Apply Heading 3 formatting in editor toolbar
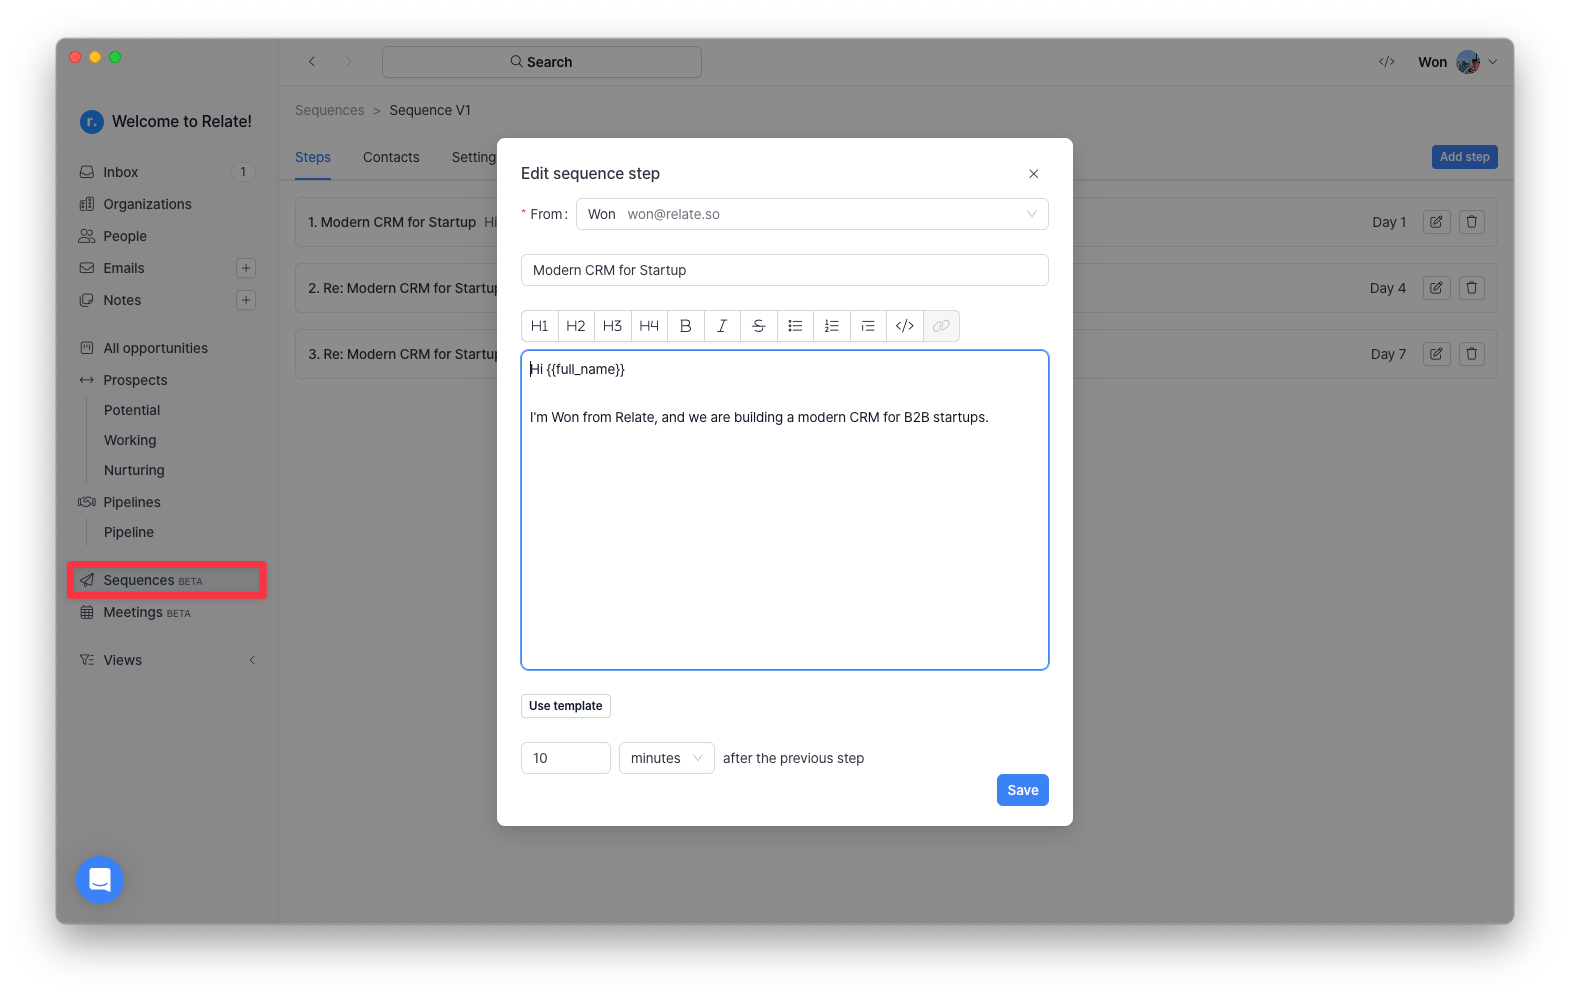The width and height of the screenshot is (1570, 998). pyautogui.click(x=613, y=326)
